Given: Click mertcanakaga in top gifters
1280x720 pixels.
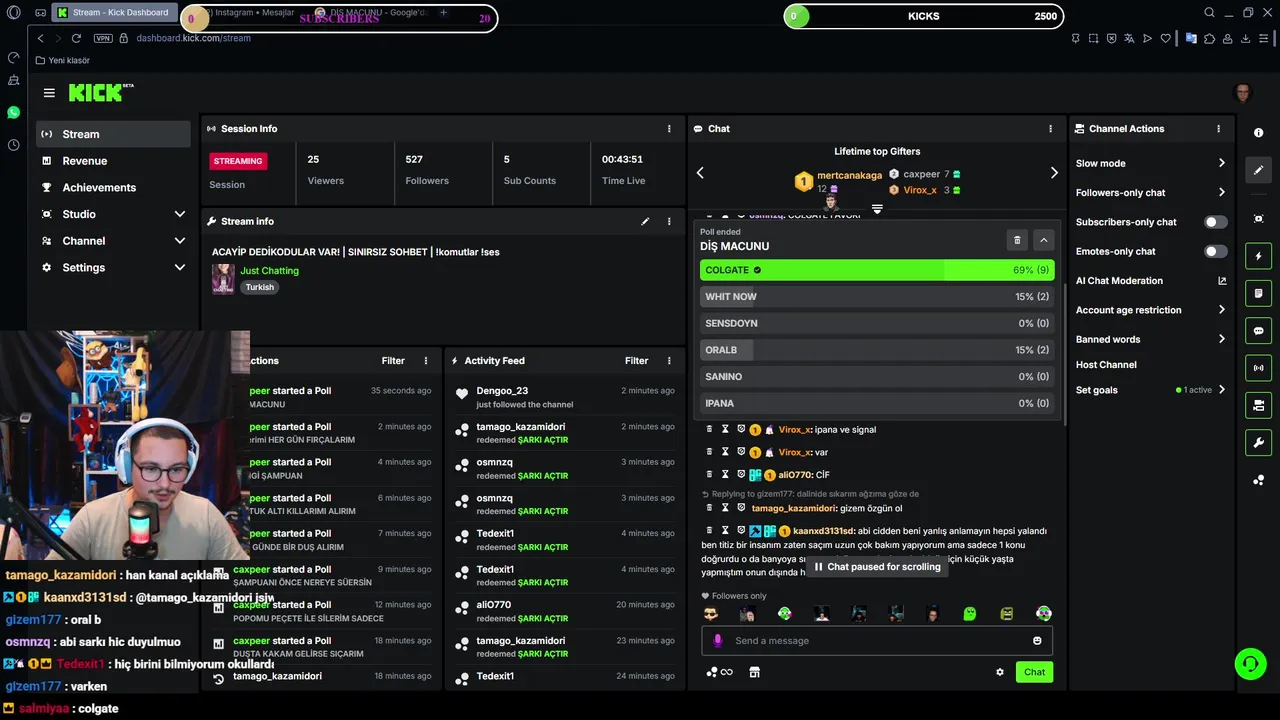Looking at the screenshot, I should tap(849, 175).
